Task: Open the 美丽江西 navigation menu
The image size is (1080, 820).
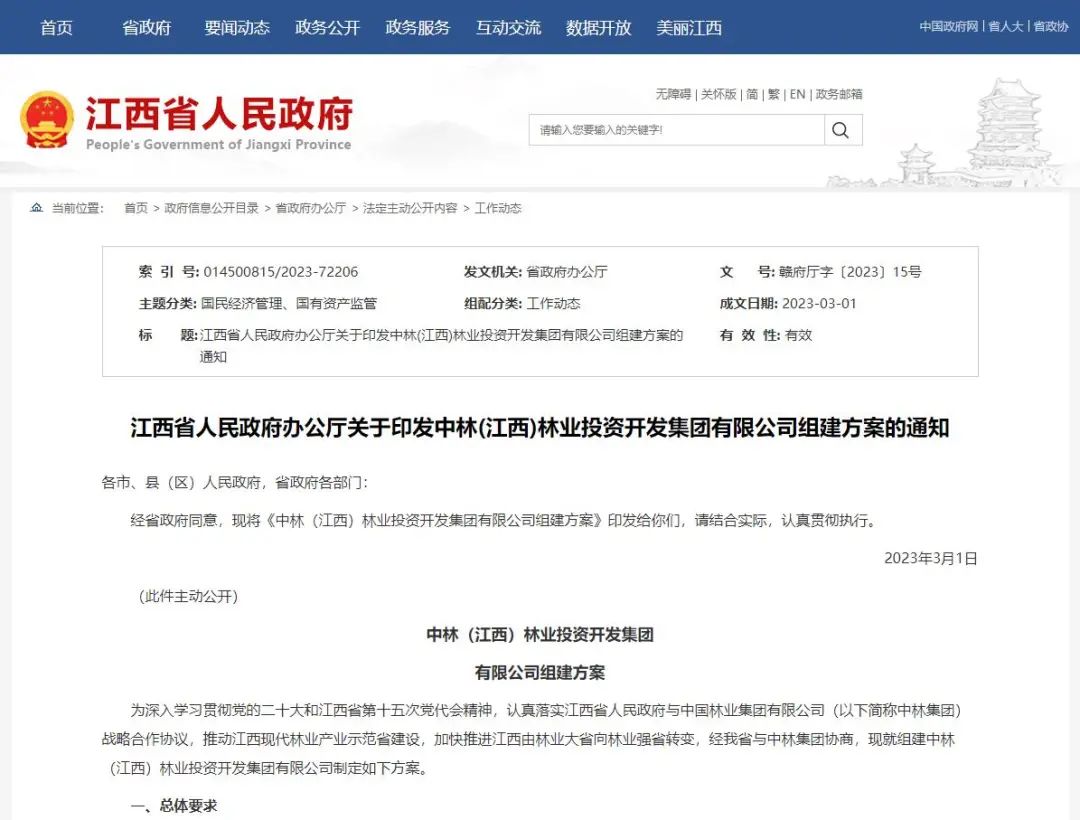Action: pyautogui.click(x=689, y=28)
